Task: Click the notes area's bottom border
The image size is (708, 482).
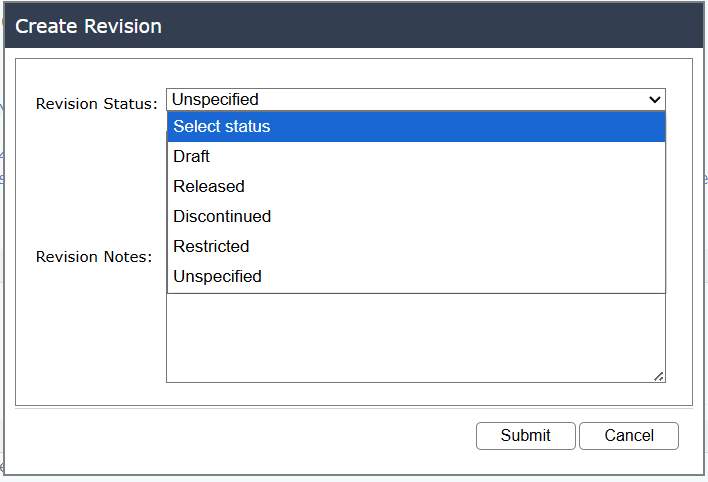Action: 415,382
